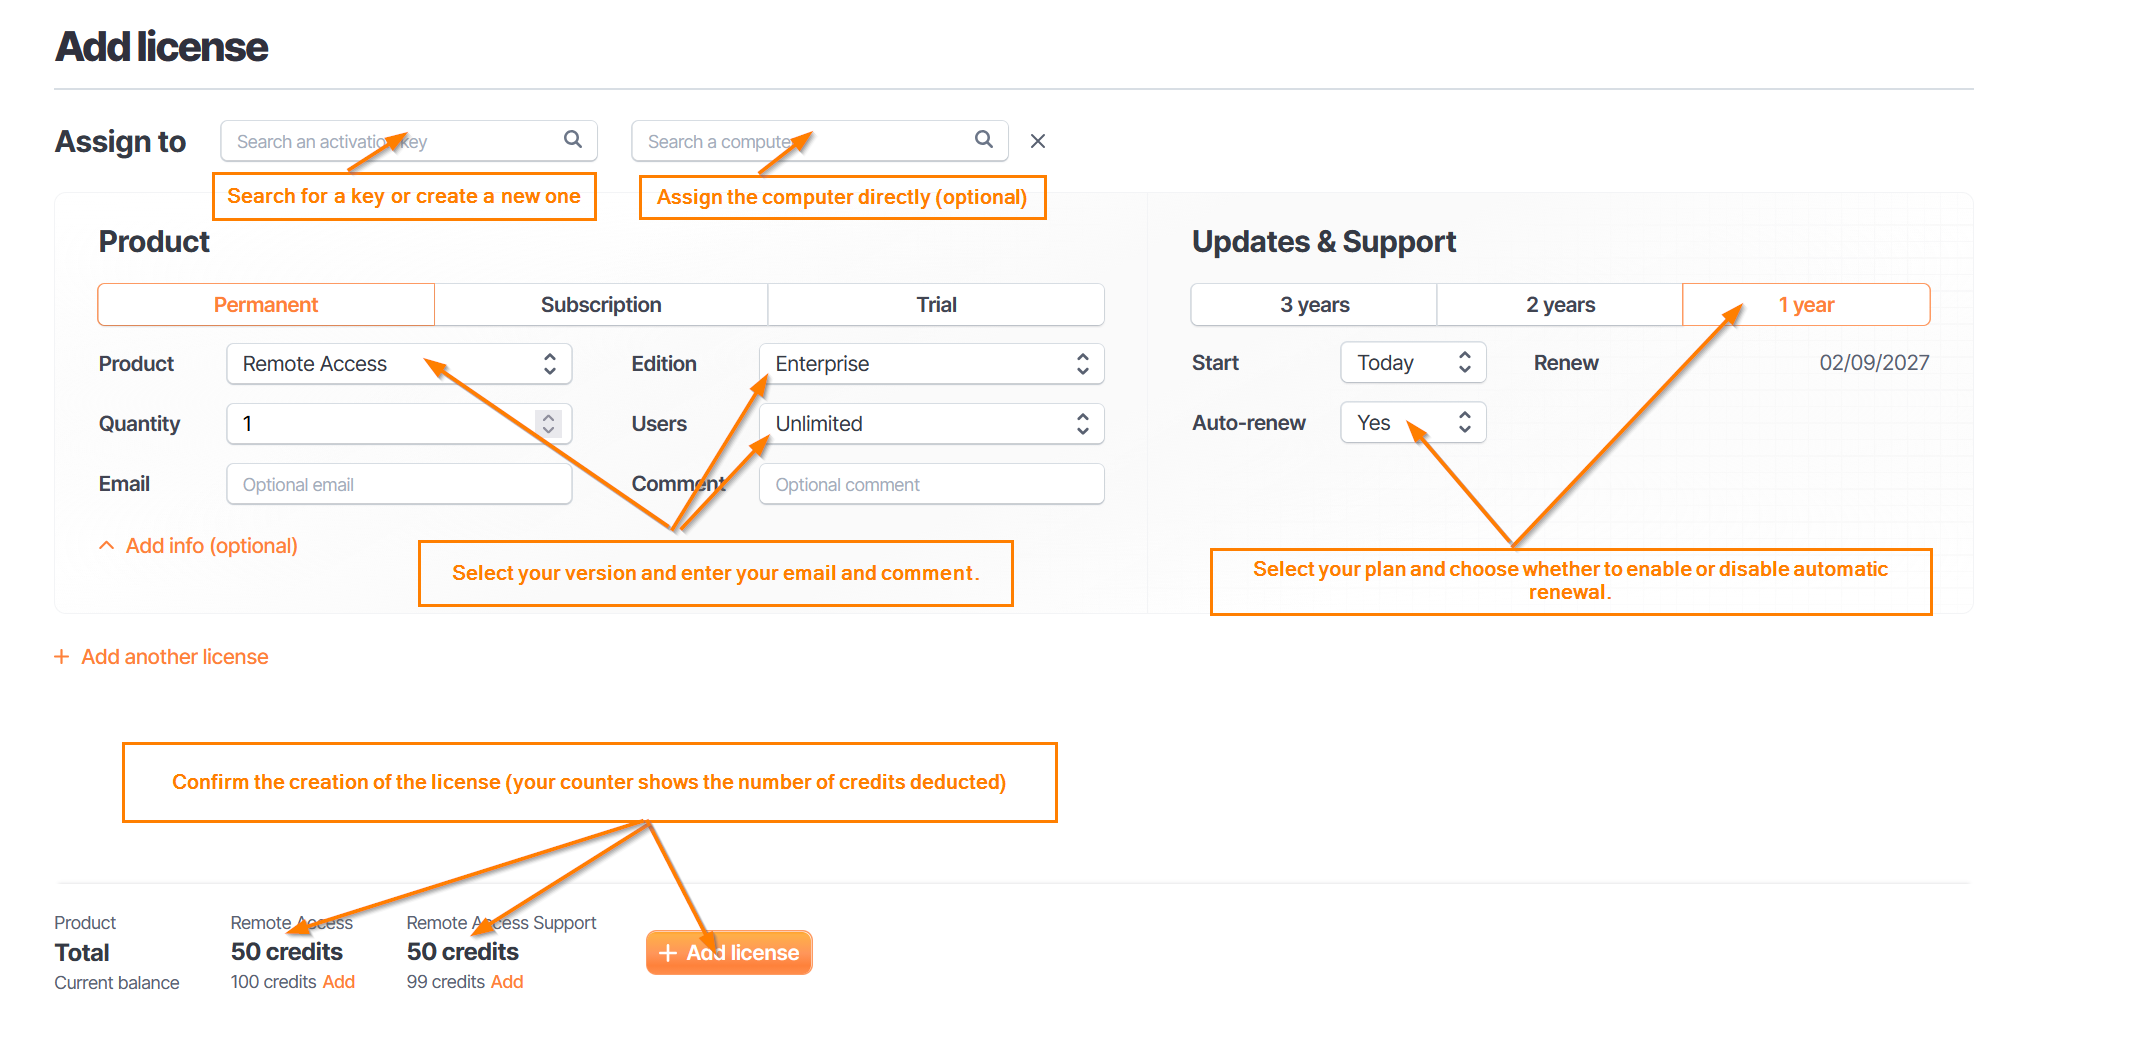Select the 3 years support plan

[1314, 305]
